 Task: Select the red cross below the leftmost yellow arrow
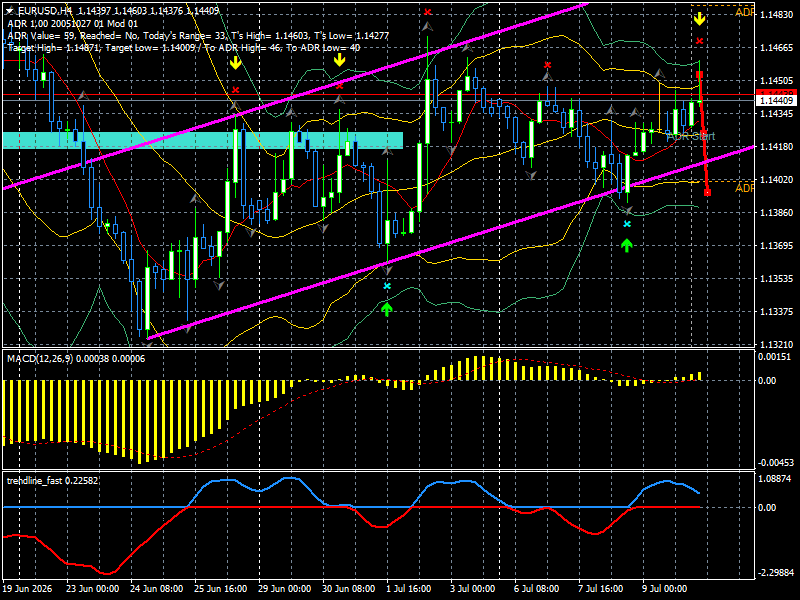[x=235, y=90]
